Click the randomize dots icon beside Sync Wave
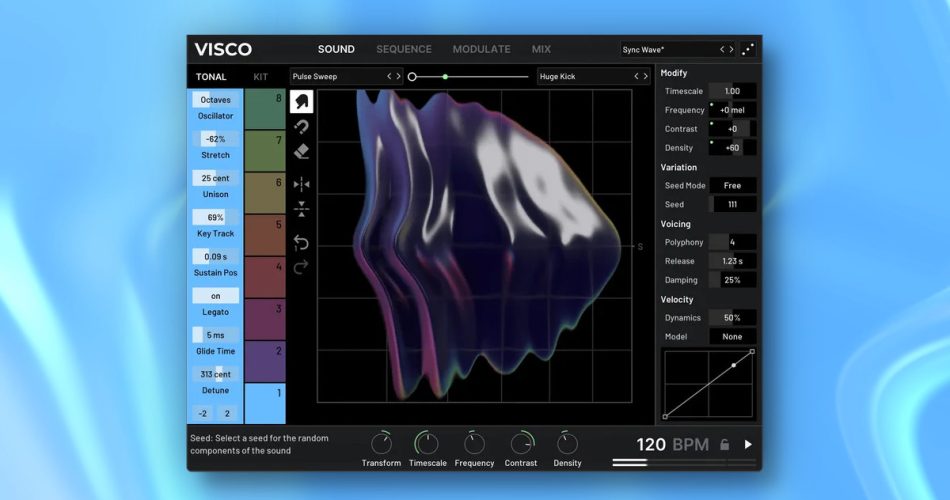 point(748,49)
